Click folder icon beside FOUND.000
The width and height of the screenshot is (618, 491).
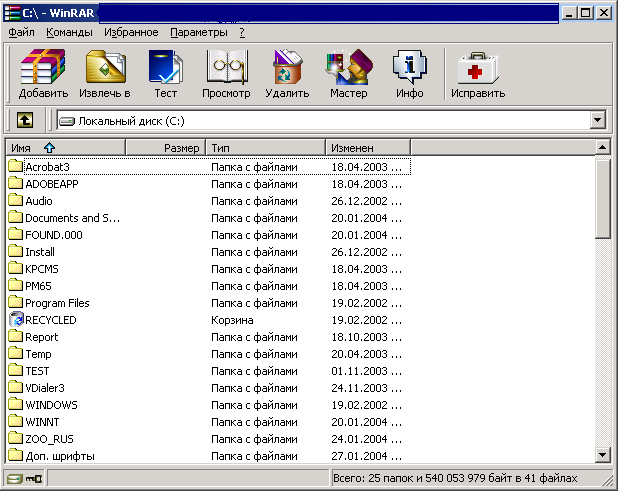pyautogui.click(x=15, y=234)
